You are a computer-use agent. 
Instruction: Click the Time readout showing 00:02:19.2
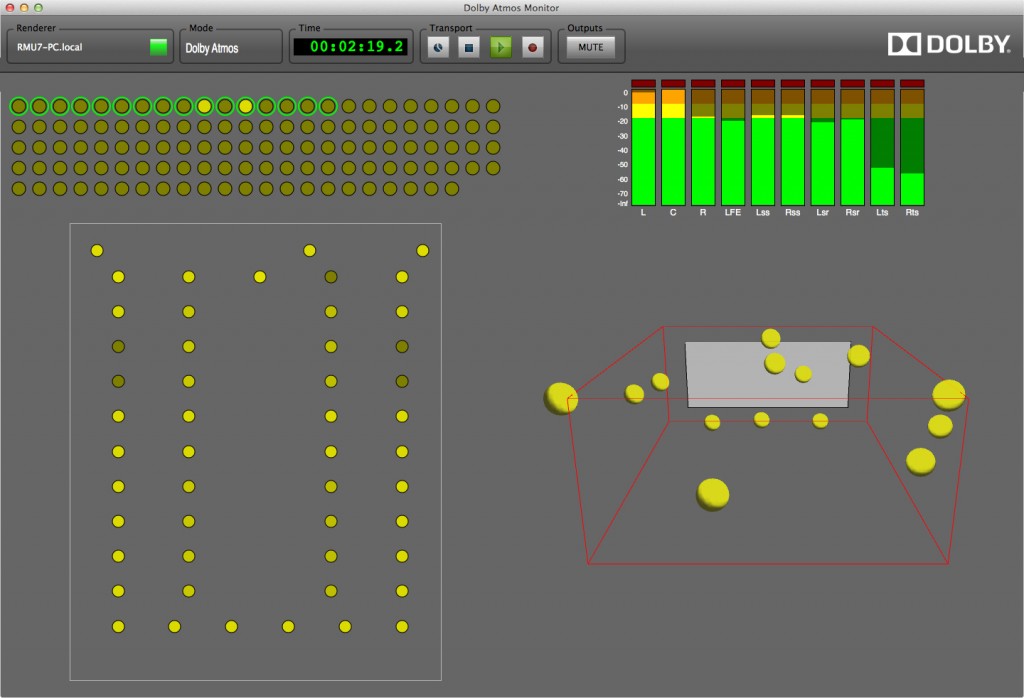350,46
